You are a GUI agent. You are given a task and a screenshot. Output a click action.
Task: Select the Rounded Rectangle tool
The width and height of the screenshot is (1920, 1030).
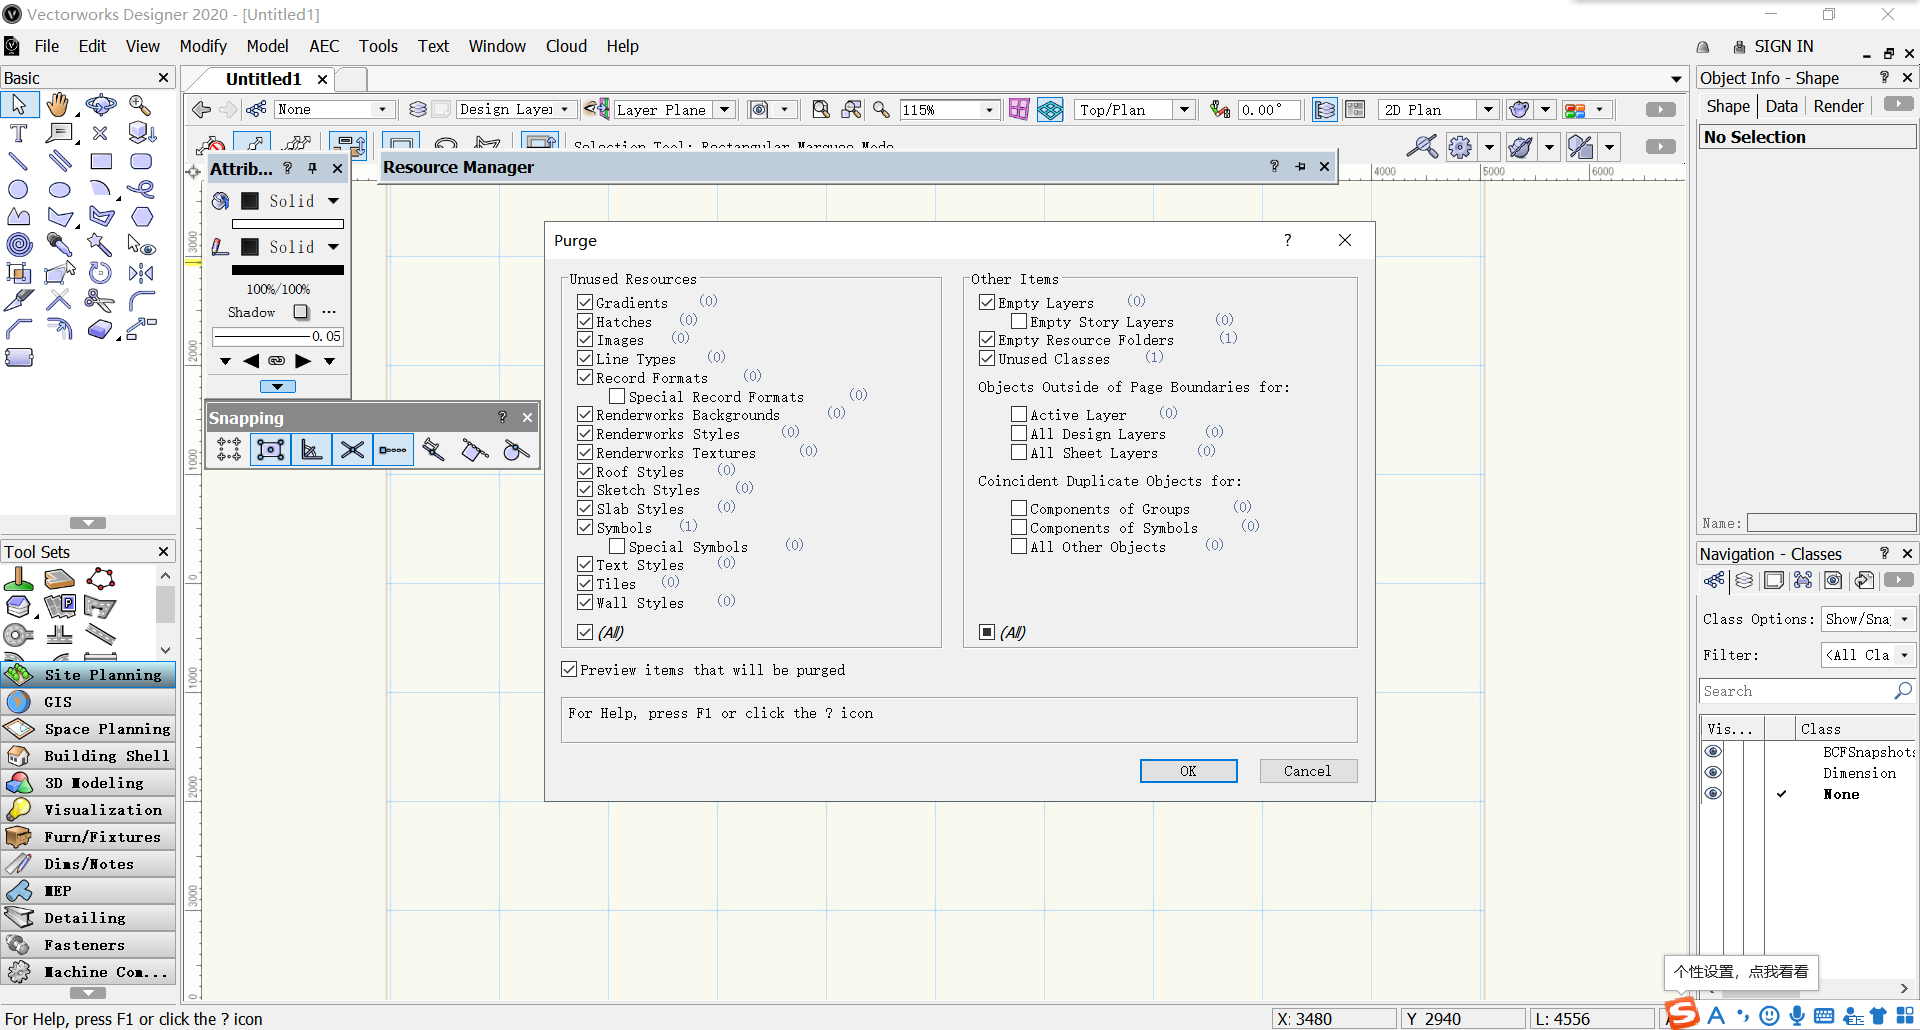point(141,161)
